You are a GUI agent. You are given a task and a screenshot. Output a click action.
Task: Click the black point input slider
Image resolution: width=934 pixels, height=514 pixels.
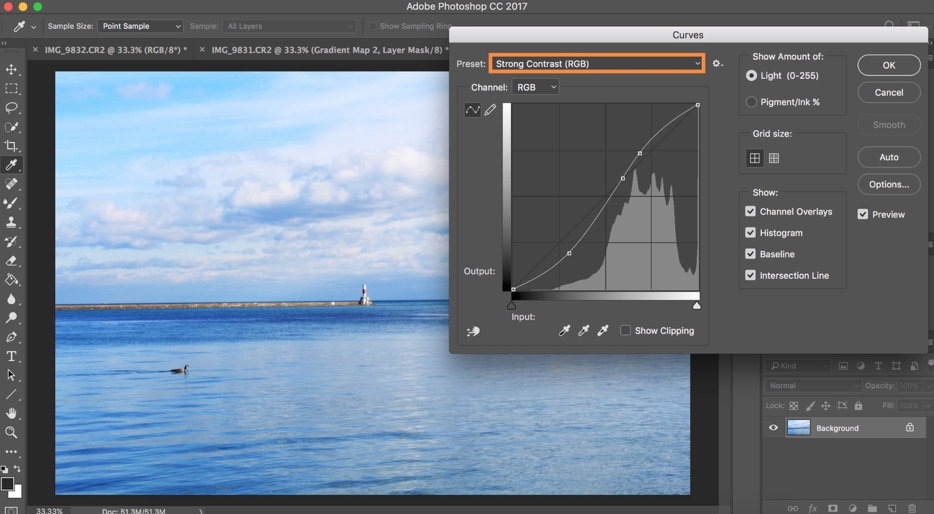tap(512, 306)
